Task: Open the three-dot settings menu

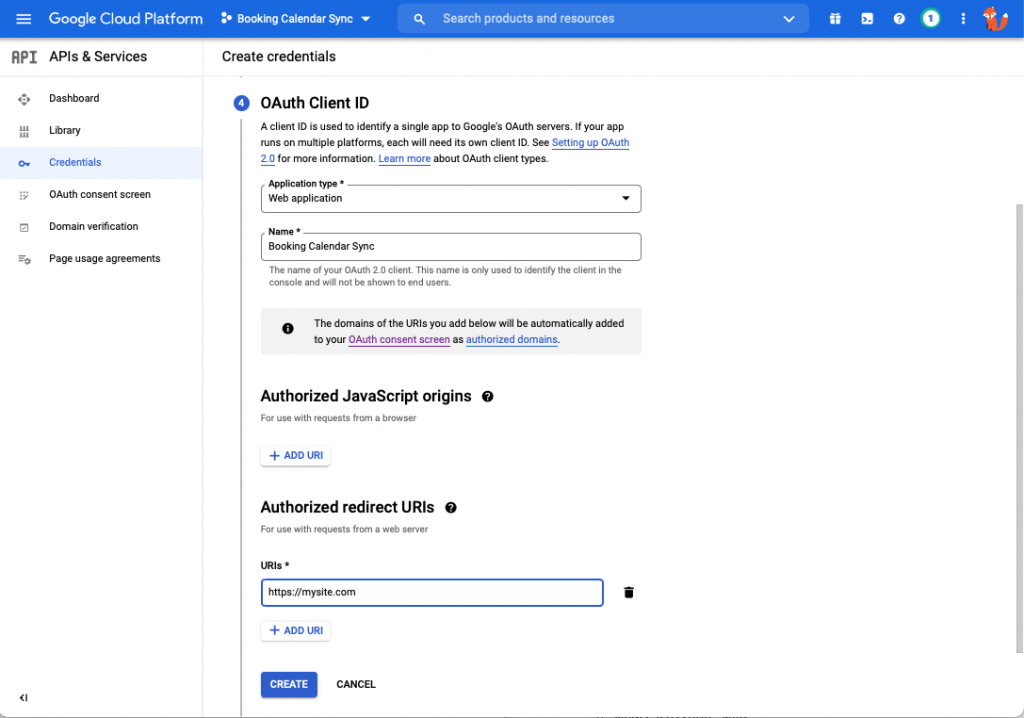Action: click(x=963, y=18)
